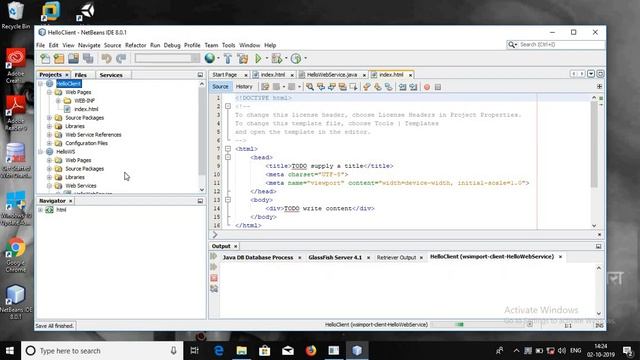The image size is (640, 360).
Task: Click the Build Project hammer icon
Action: pos(228,58)
